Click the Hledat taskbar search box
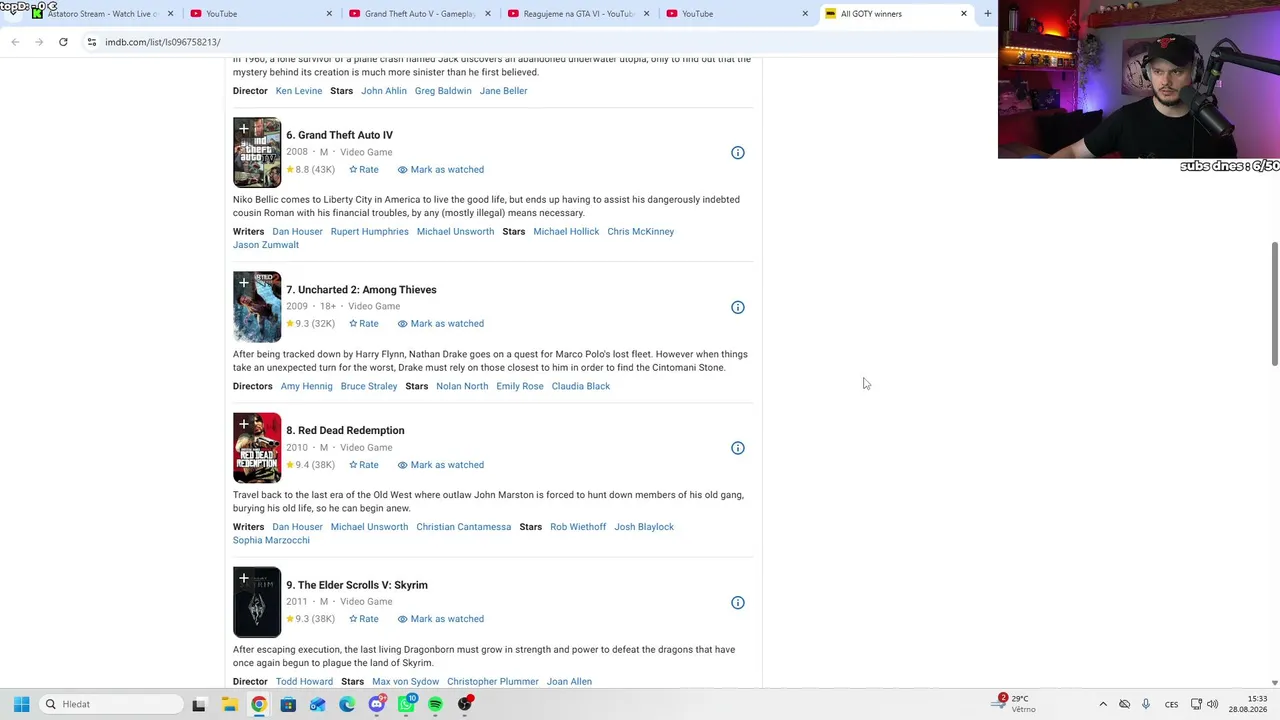 [x=109, y=704]
